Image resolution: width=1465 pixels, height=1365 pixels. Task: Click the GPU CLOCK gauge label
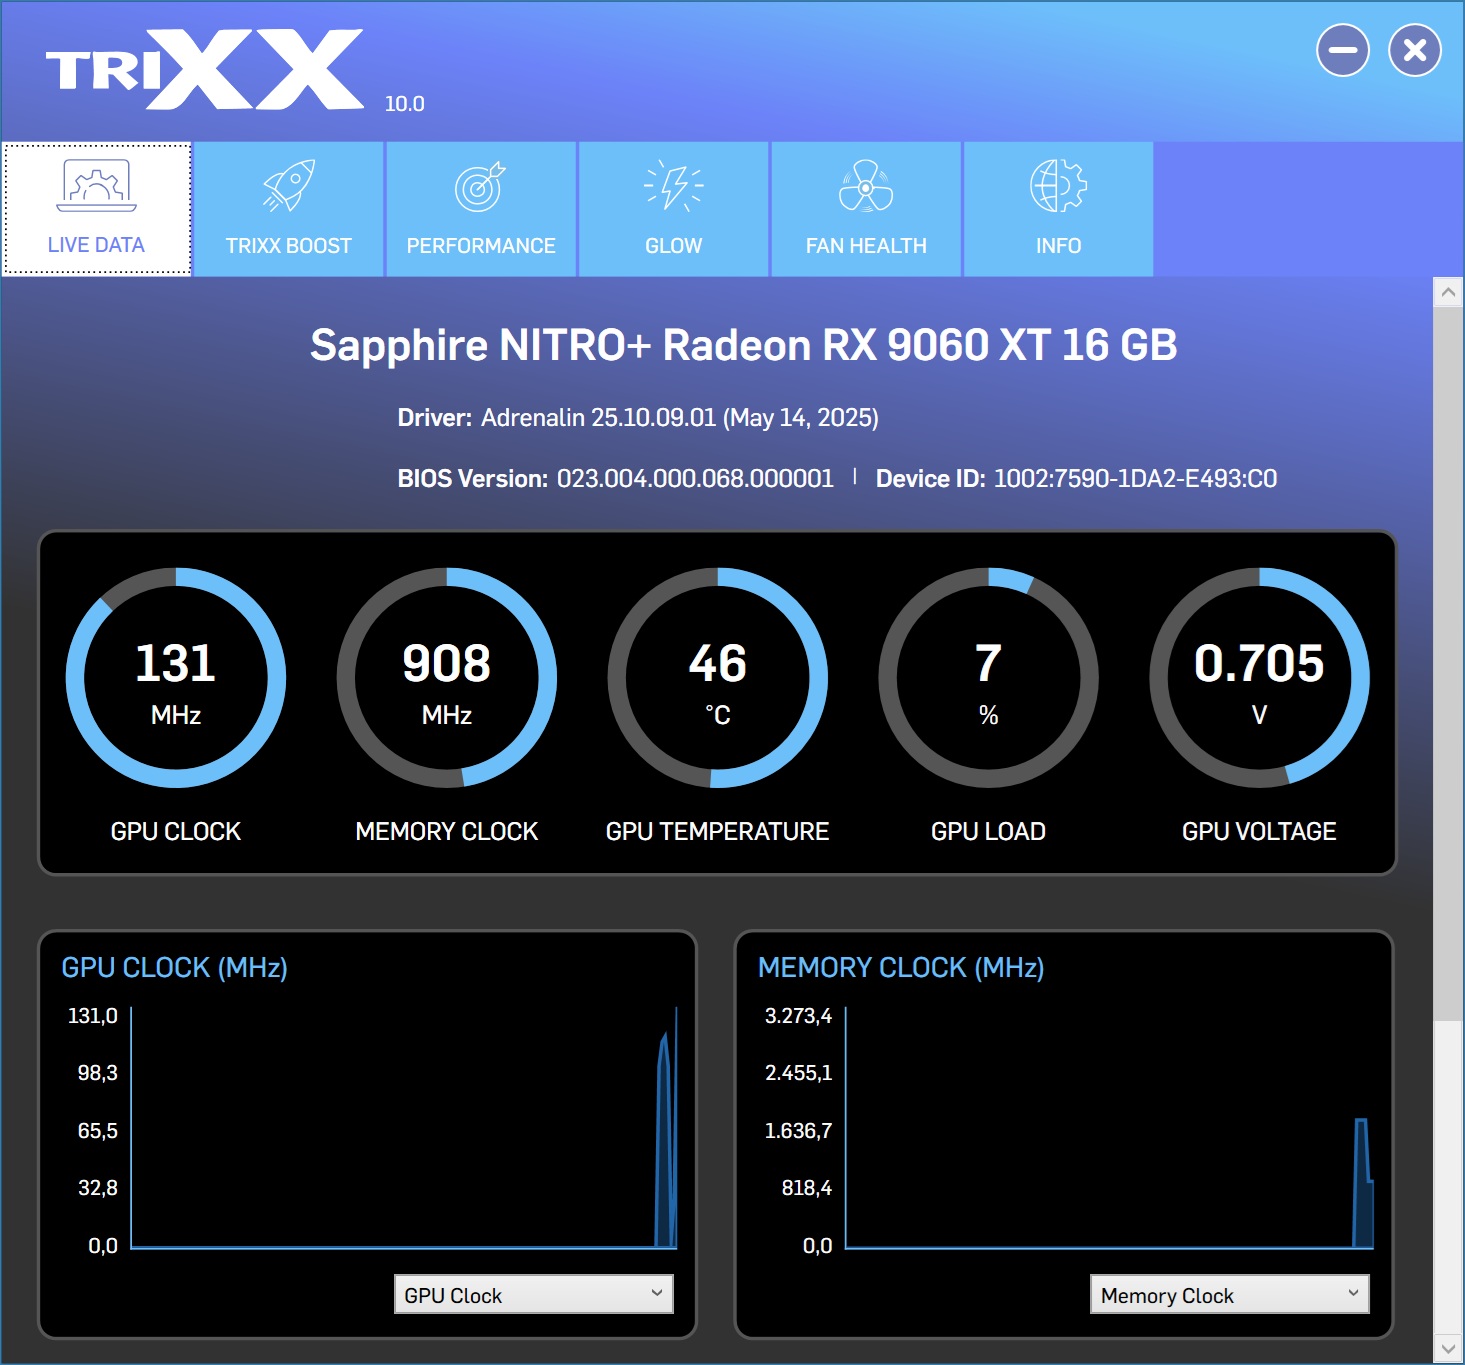pos(176,831)
